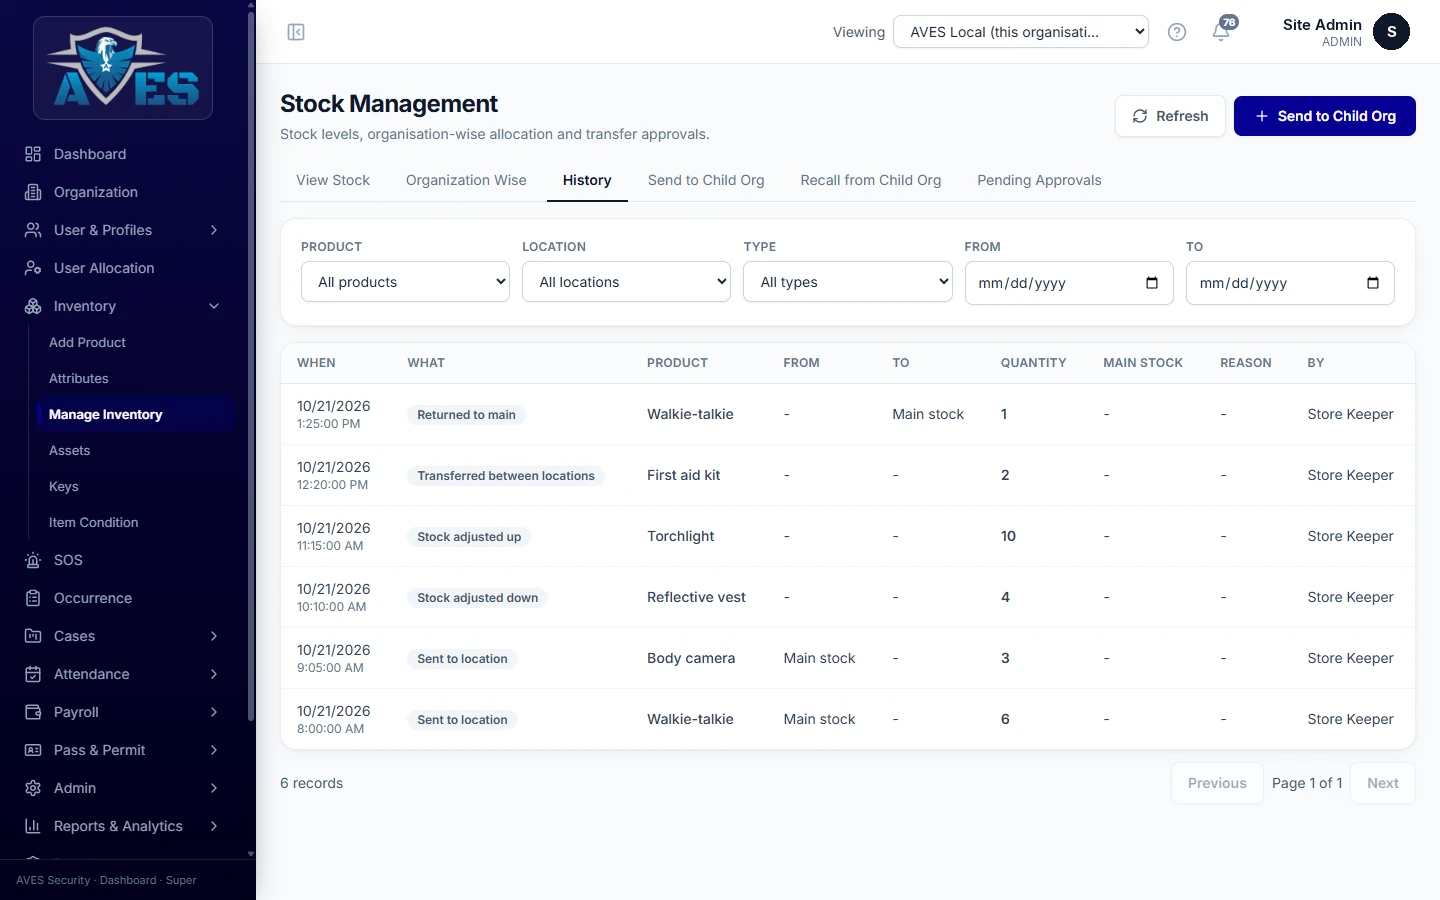The width and height of the screenshot is (1440, 900).
Task: Open the Product filter dropdown
Action: tap(405, 282)
